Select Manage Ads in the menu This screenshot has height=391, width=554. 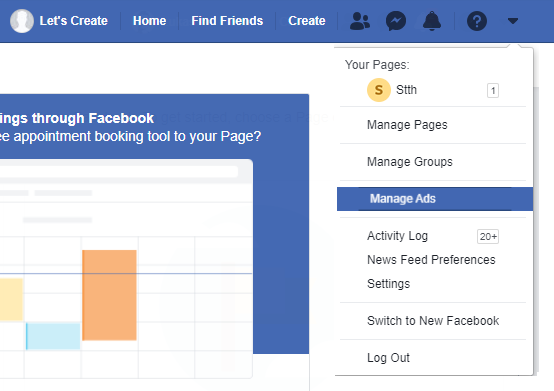pos(435,199)
